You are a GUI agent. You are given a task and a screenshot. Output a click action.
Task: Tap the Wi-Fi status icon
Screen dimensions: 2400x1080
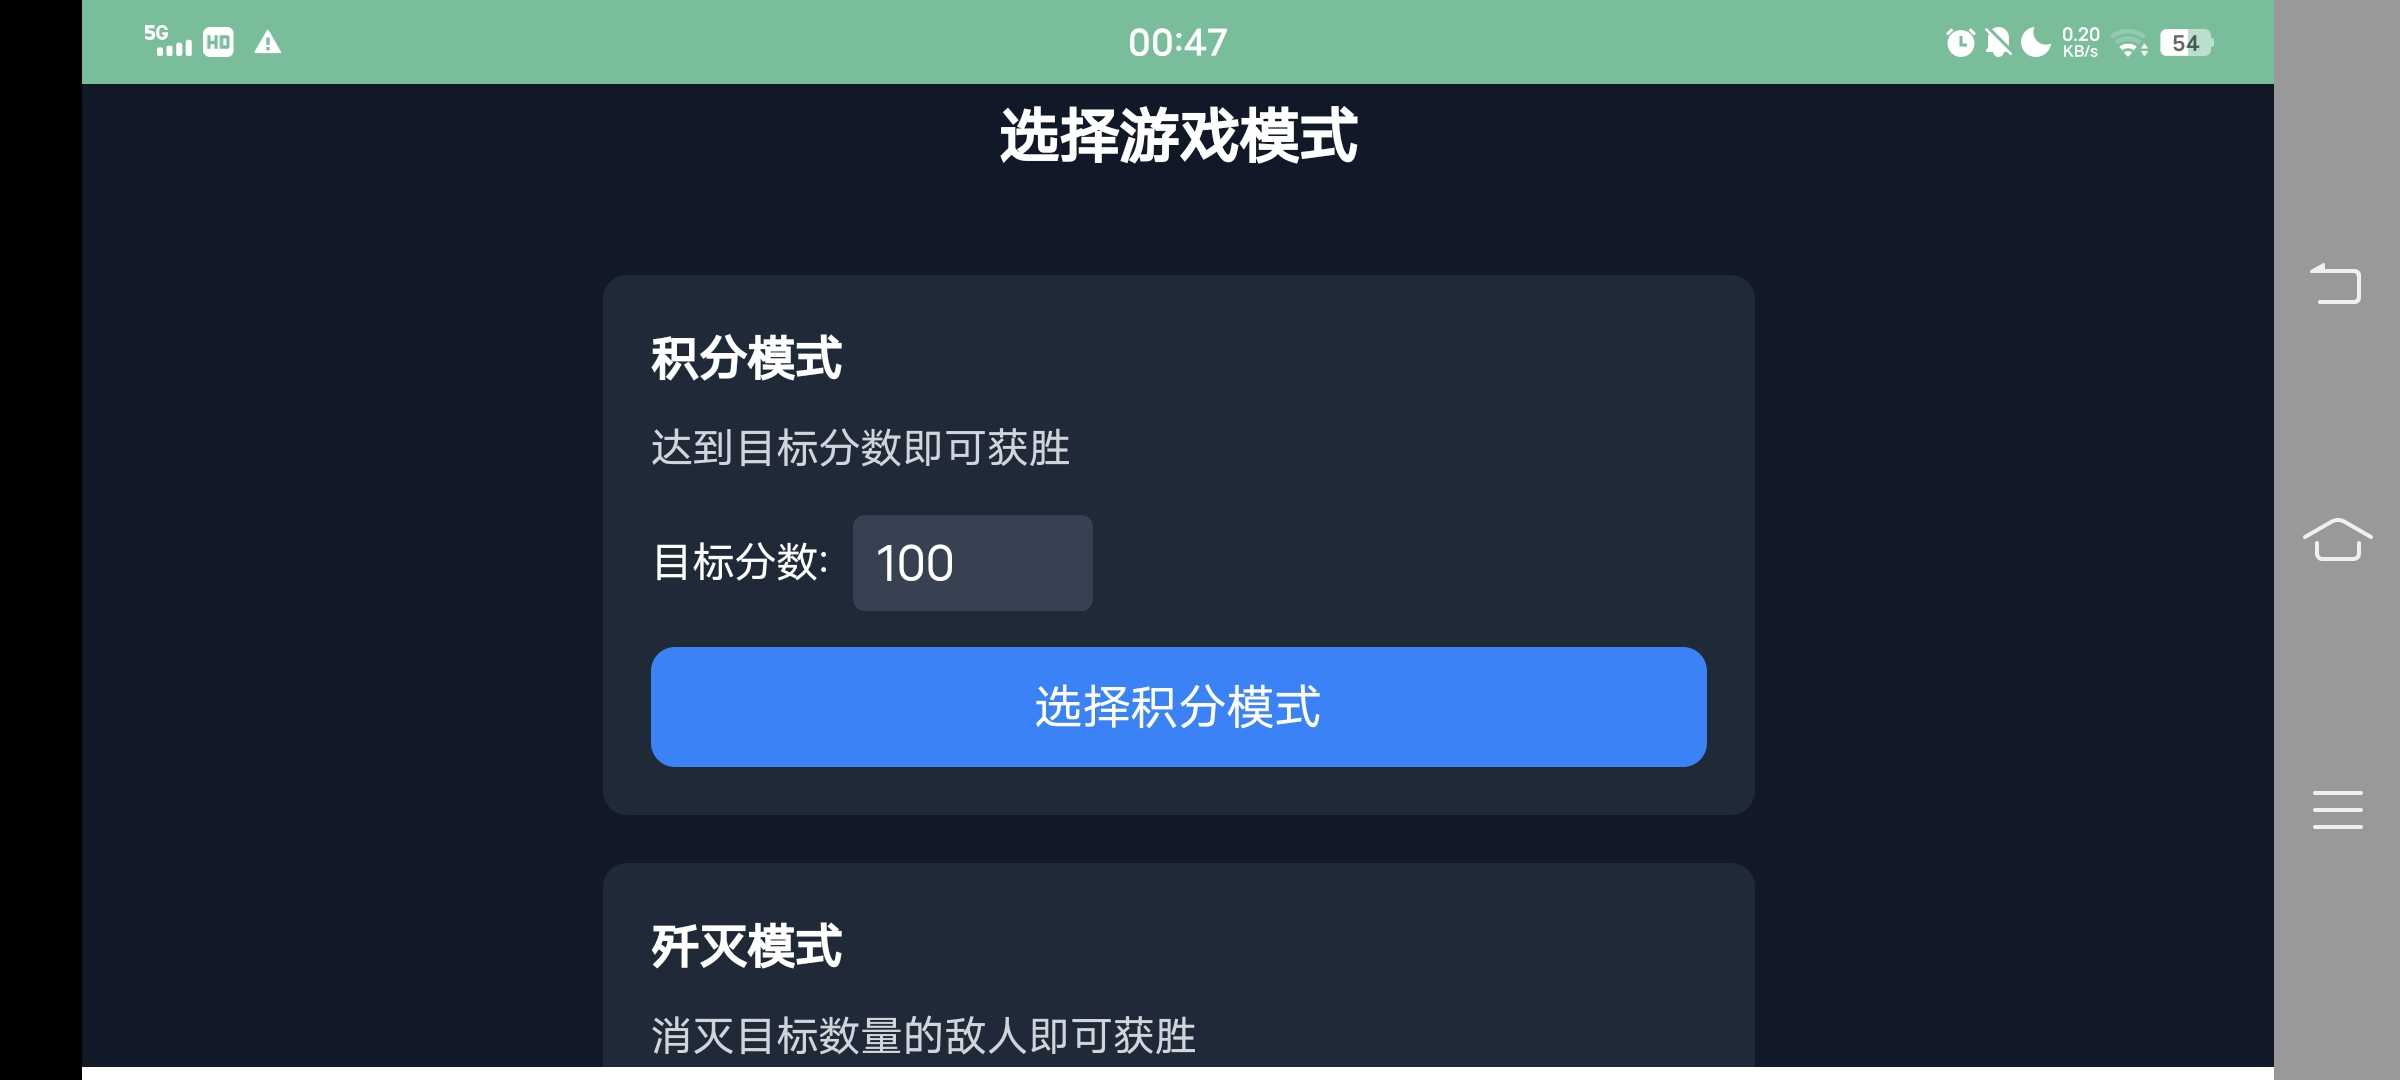pyautogui.click(x=2130, y=44)
